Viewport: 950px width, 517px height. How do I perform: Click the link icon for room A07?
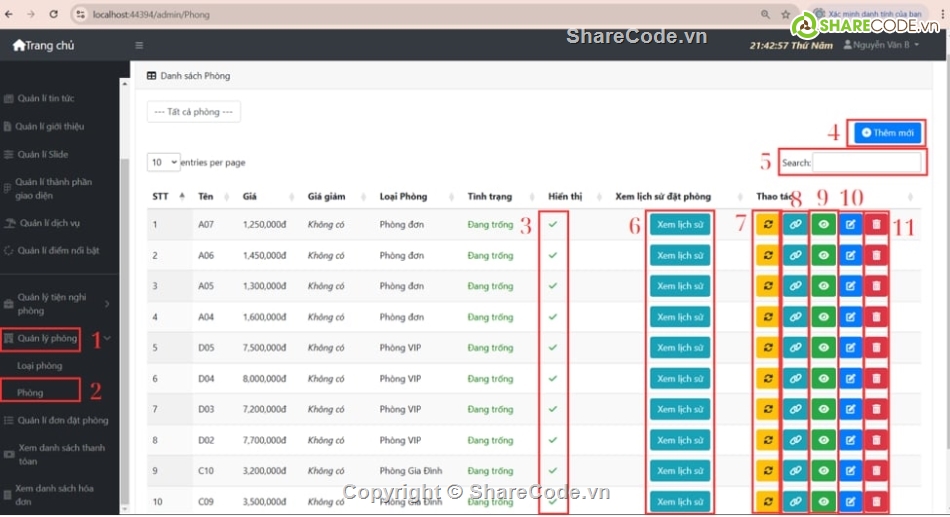[x=795, y=224]
